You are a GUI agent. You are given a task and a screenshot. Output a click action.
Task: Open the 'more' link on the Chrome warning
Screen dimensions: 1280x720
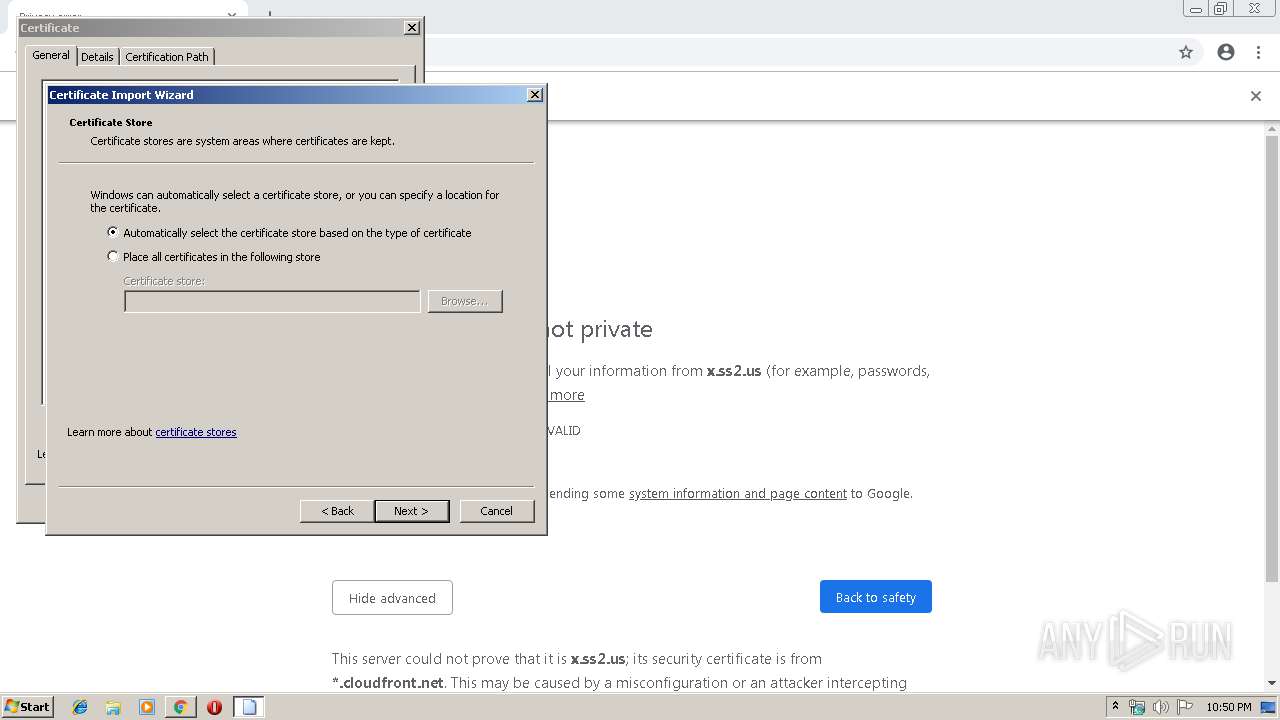(567, 395)
